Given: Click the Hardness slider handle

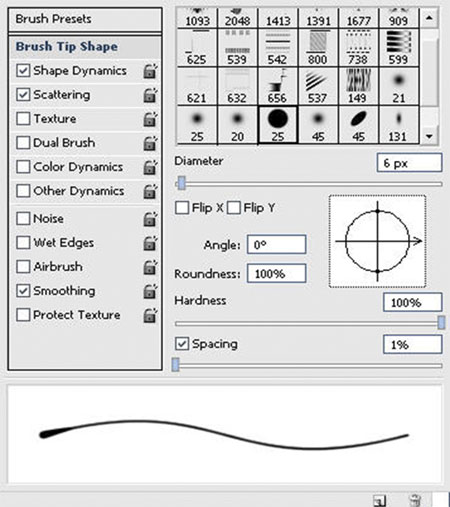Looking at the screenshot, I should coord(441,323).
